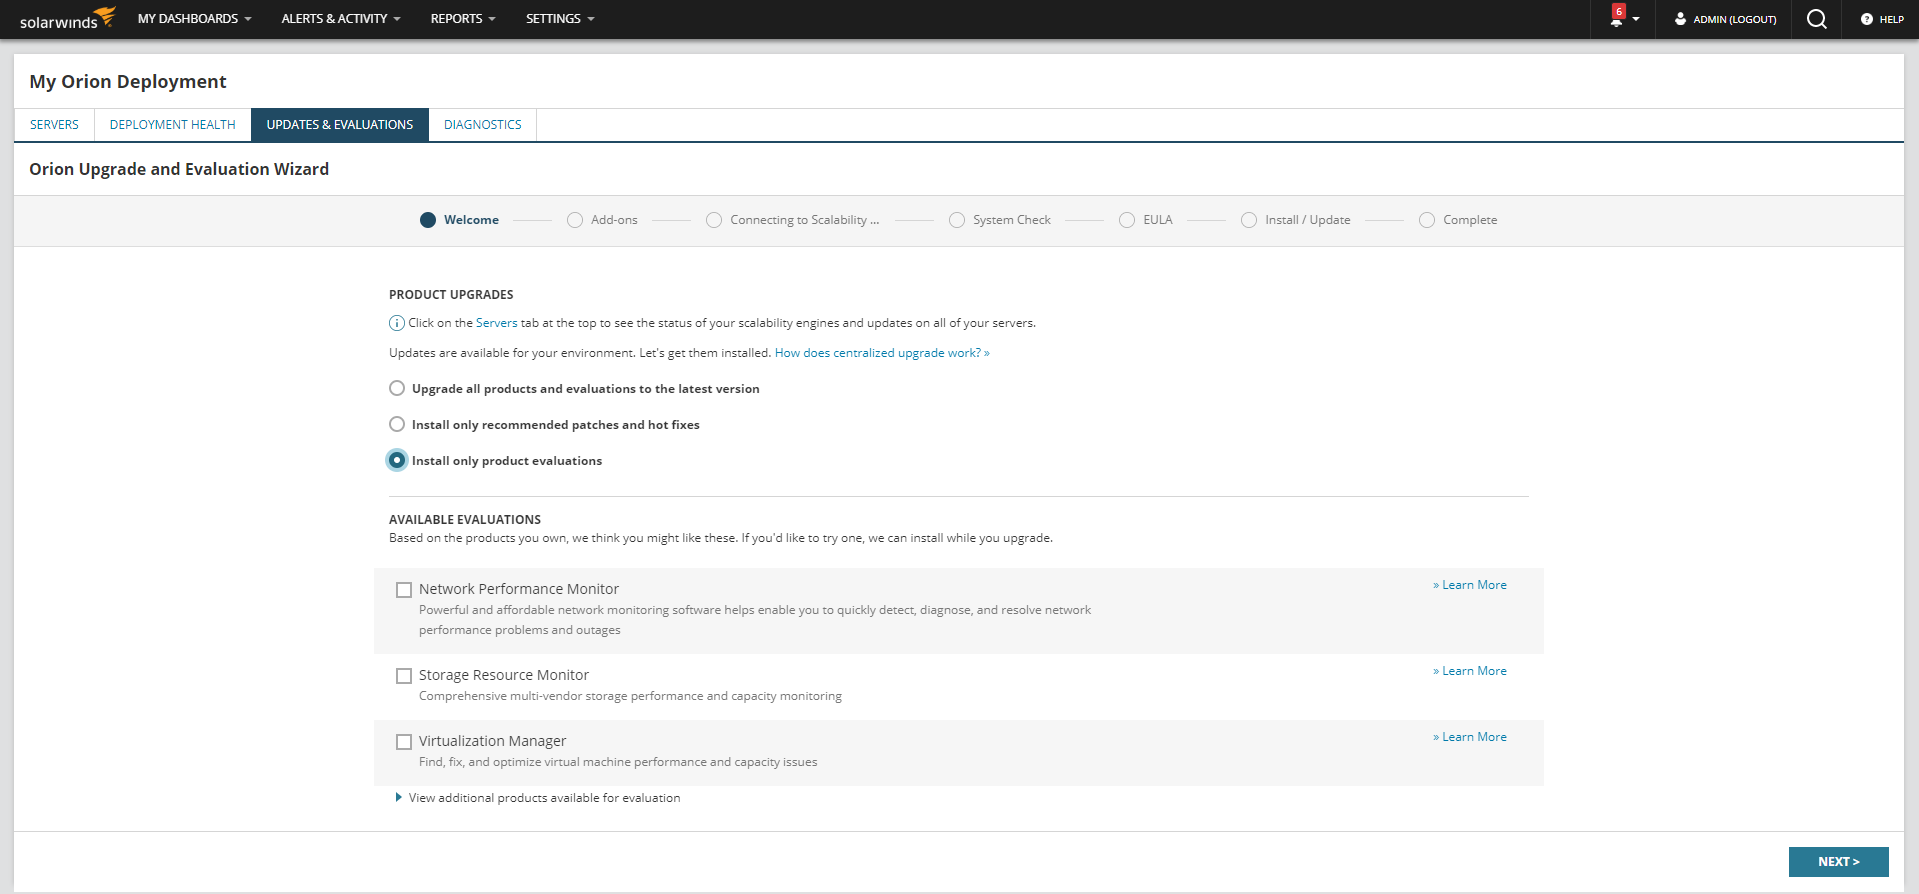The width and height of the screenshot is (1919, 894).
Task: Open the My Dashboards menu
Action: click(x=194, y=19)
